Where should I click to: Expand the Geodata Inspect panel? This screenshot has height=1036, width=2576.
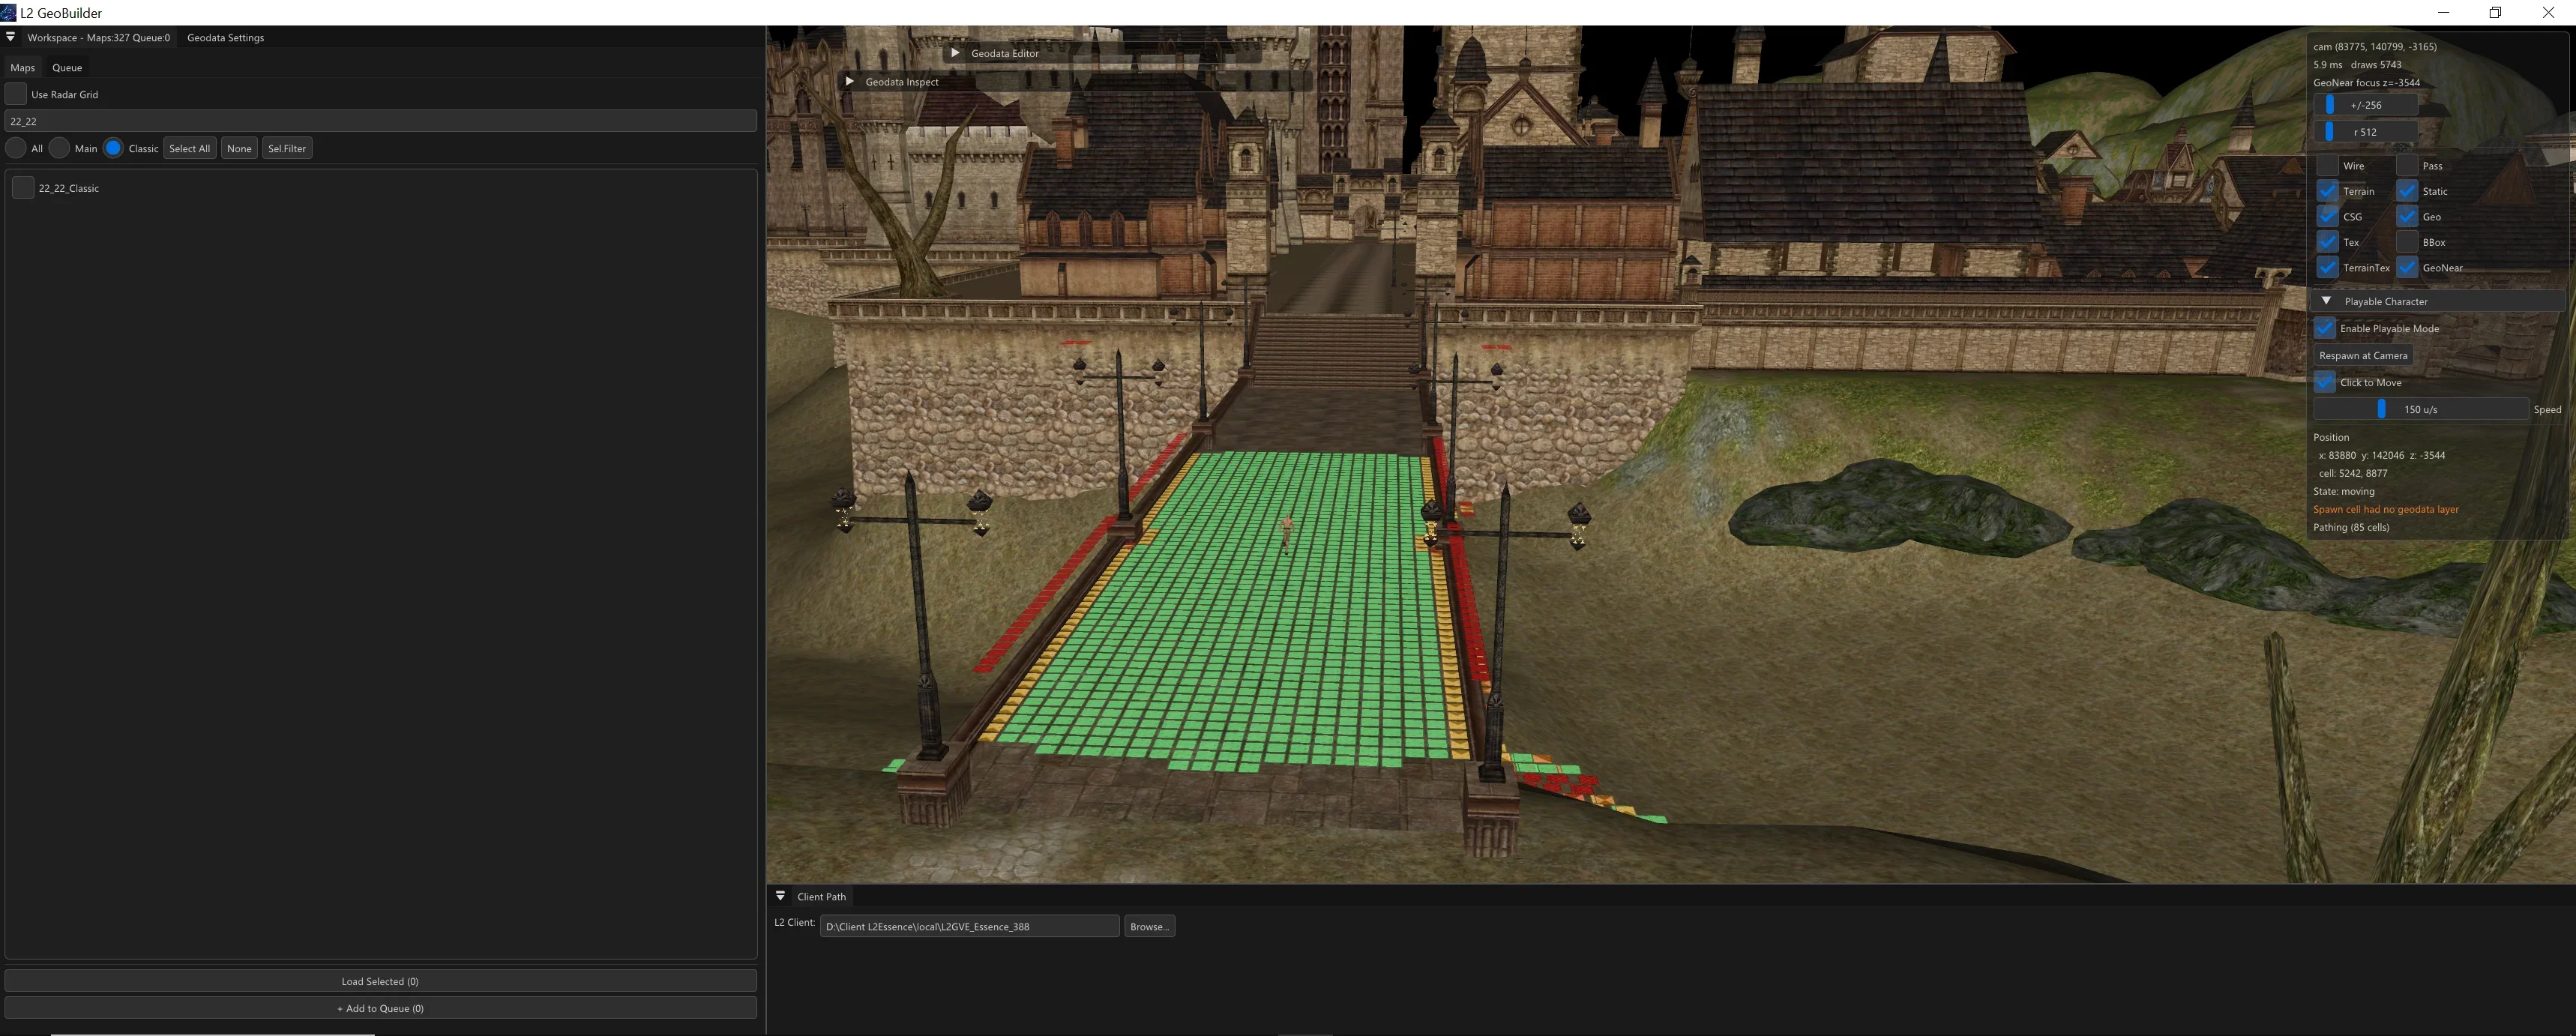(849, 81)
